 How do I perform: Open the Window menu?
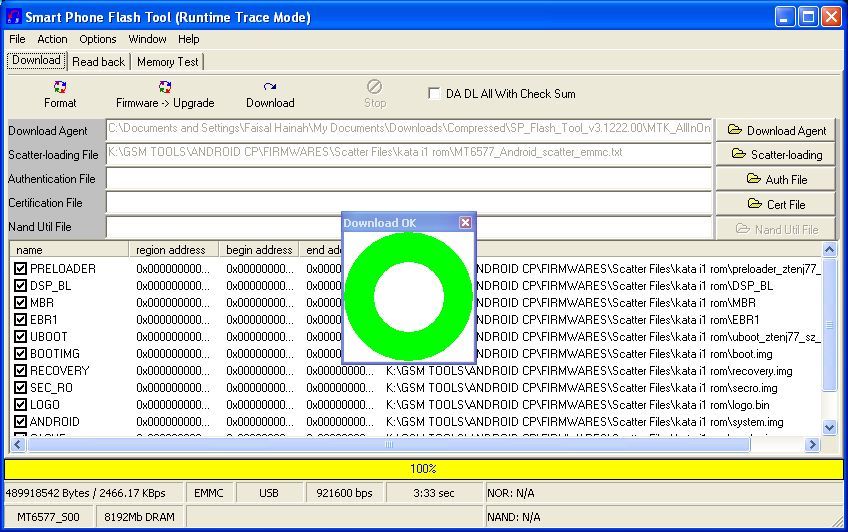147,39
